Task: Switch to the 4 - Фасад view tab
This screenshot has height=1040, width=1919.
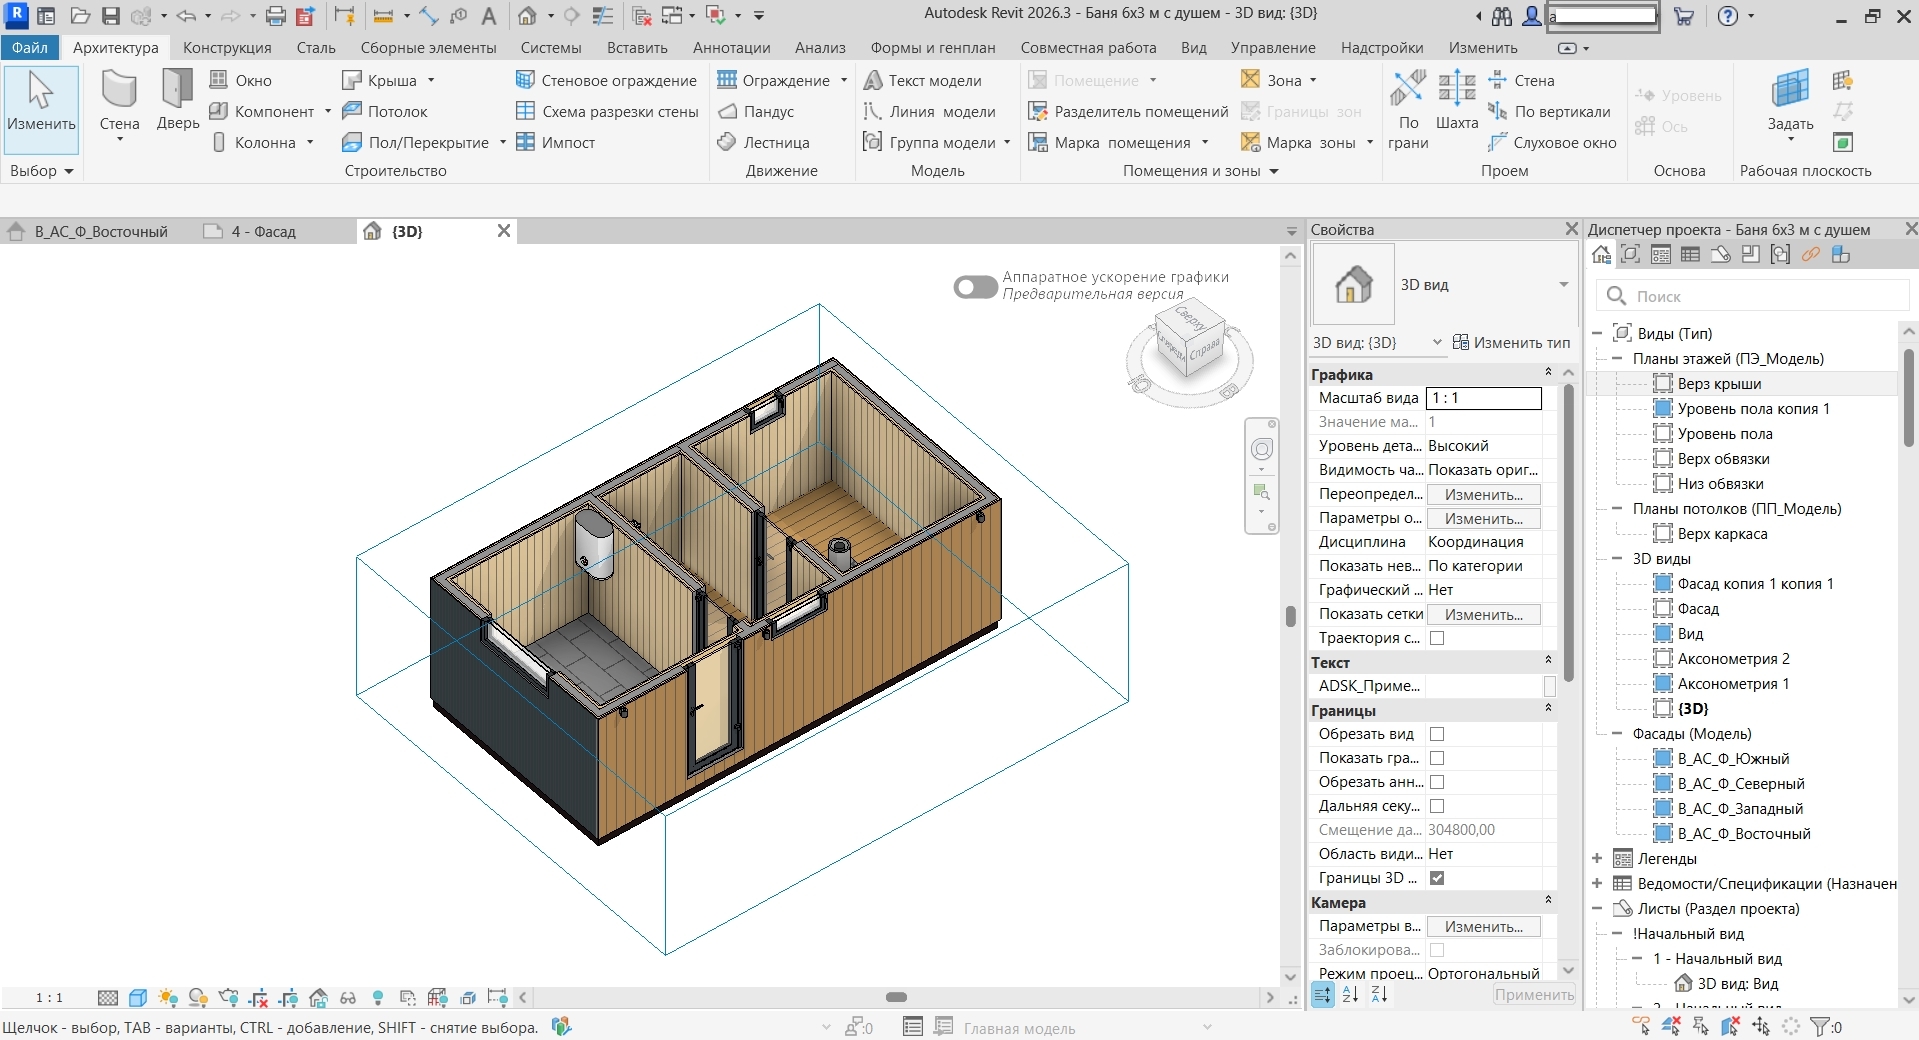Action: pos(263,231)
